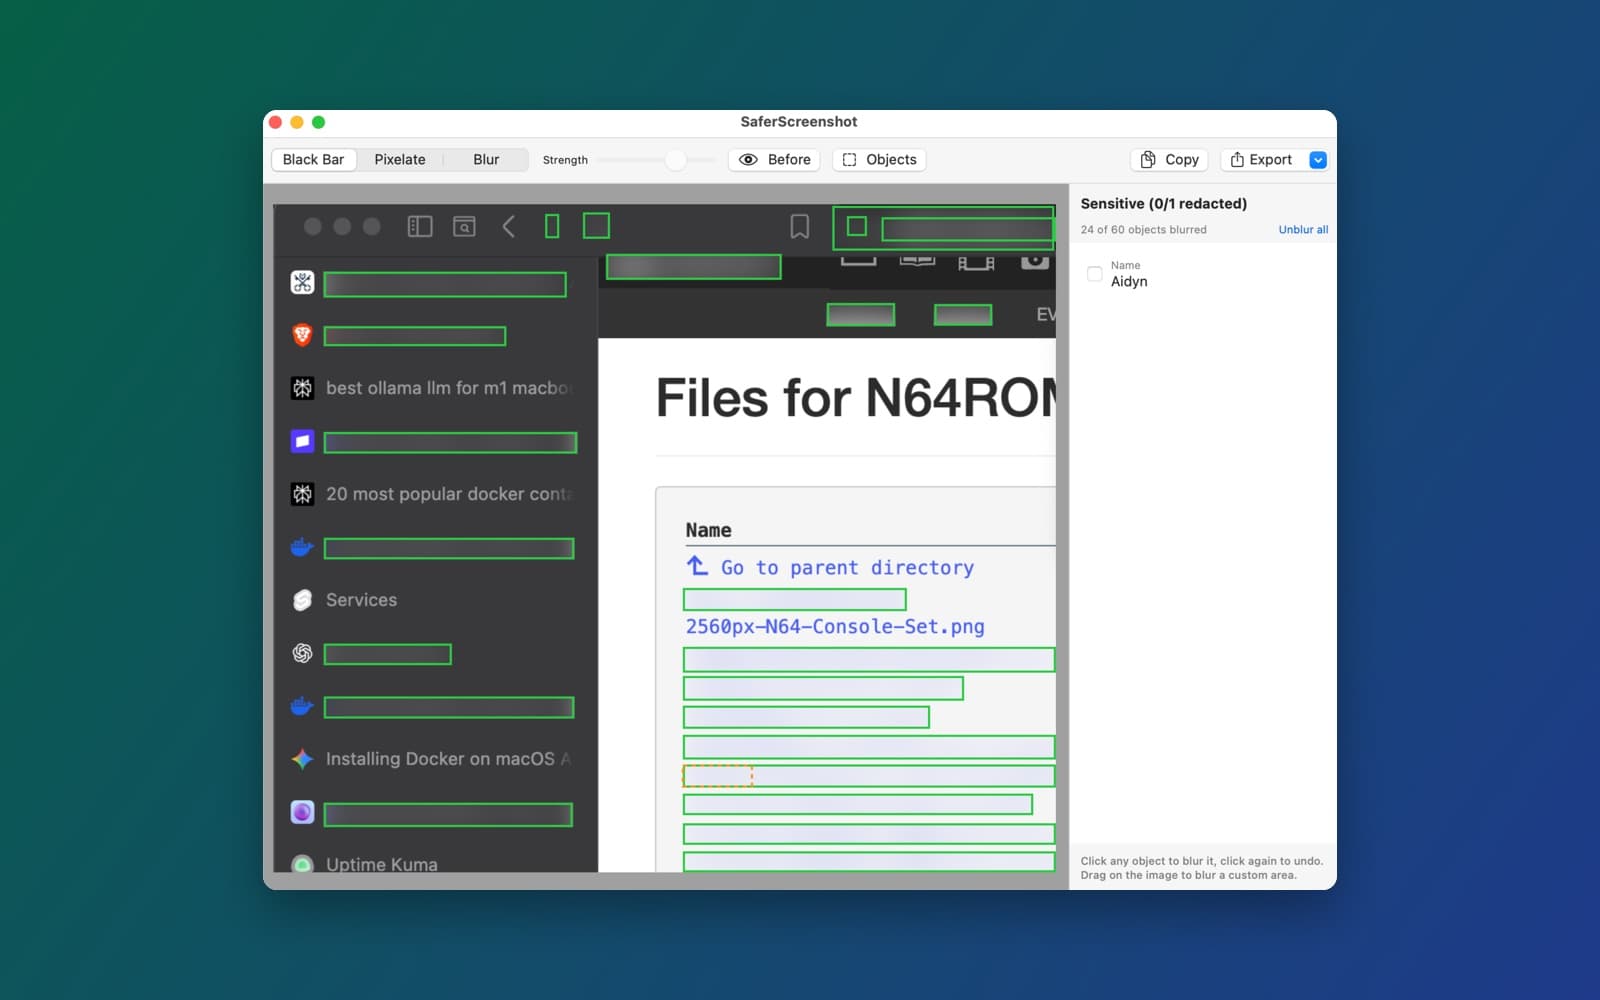Click the blurred object beside the ChatGPT icon
This screenshot has width=1600, height=1000.
[387, 654]
